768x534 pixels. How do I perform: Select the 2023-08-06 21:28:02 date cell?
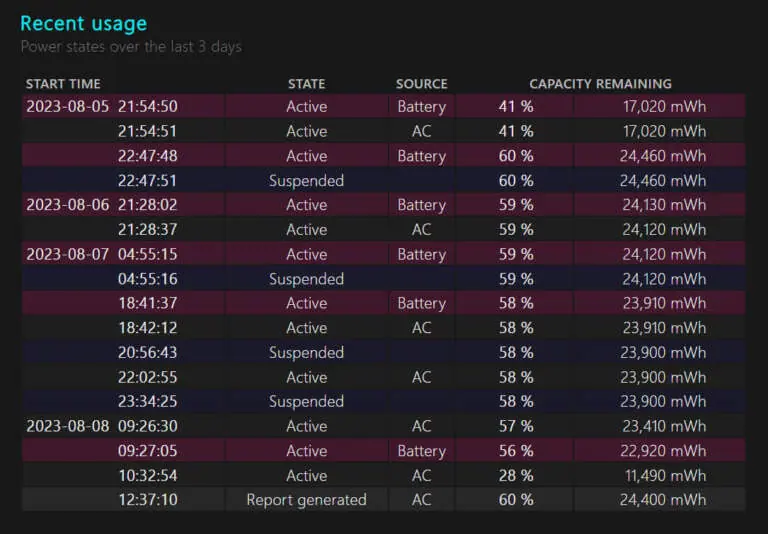tap(68, 205)
